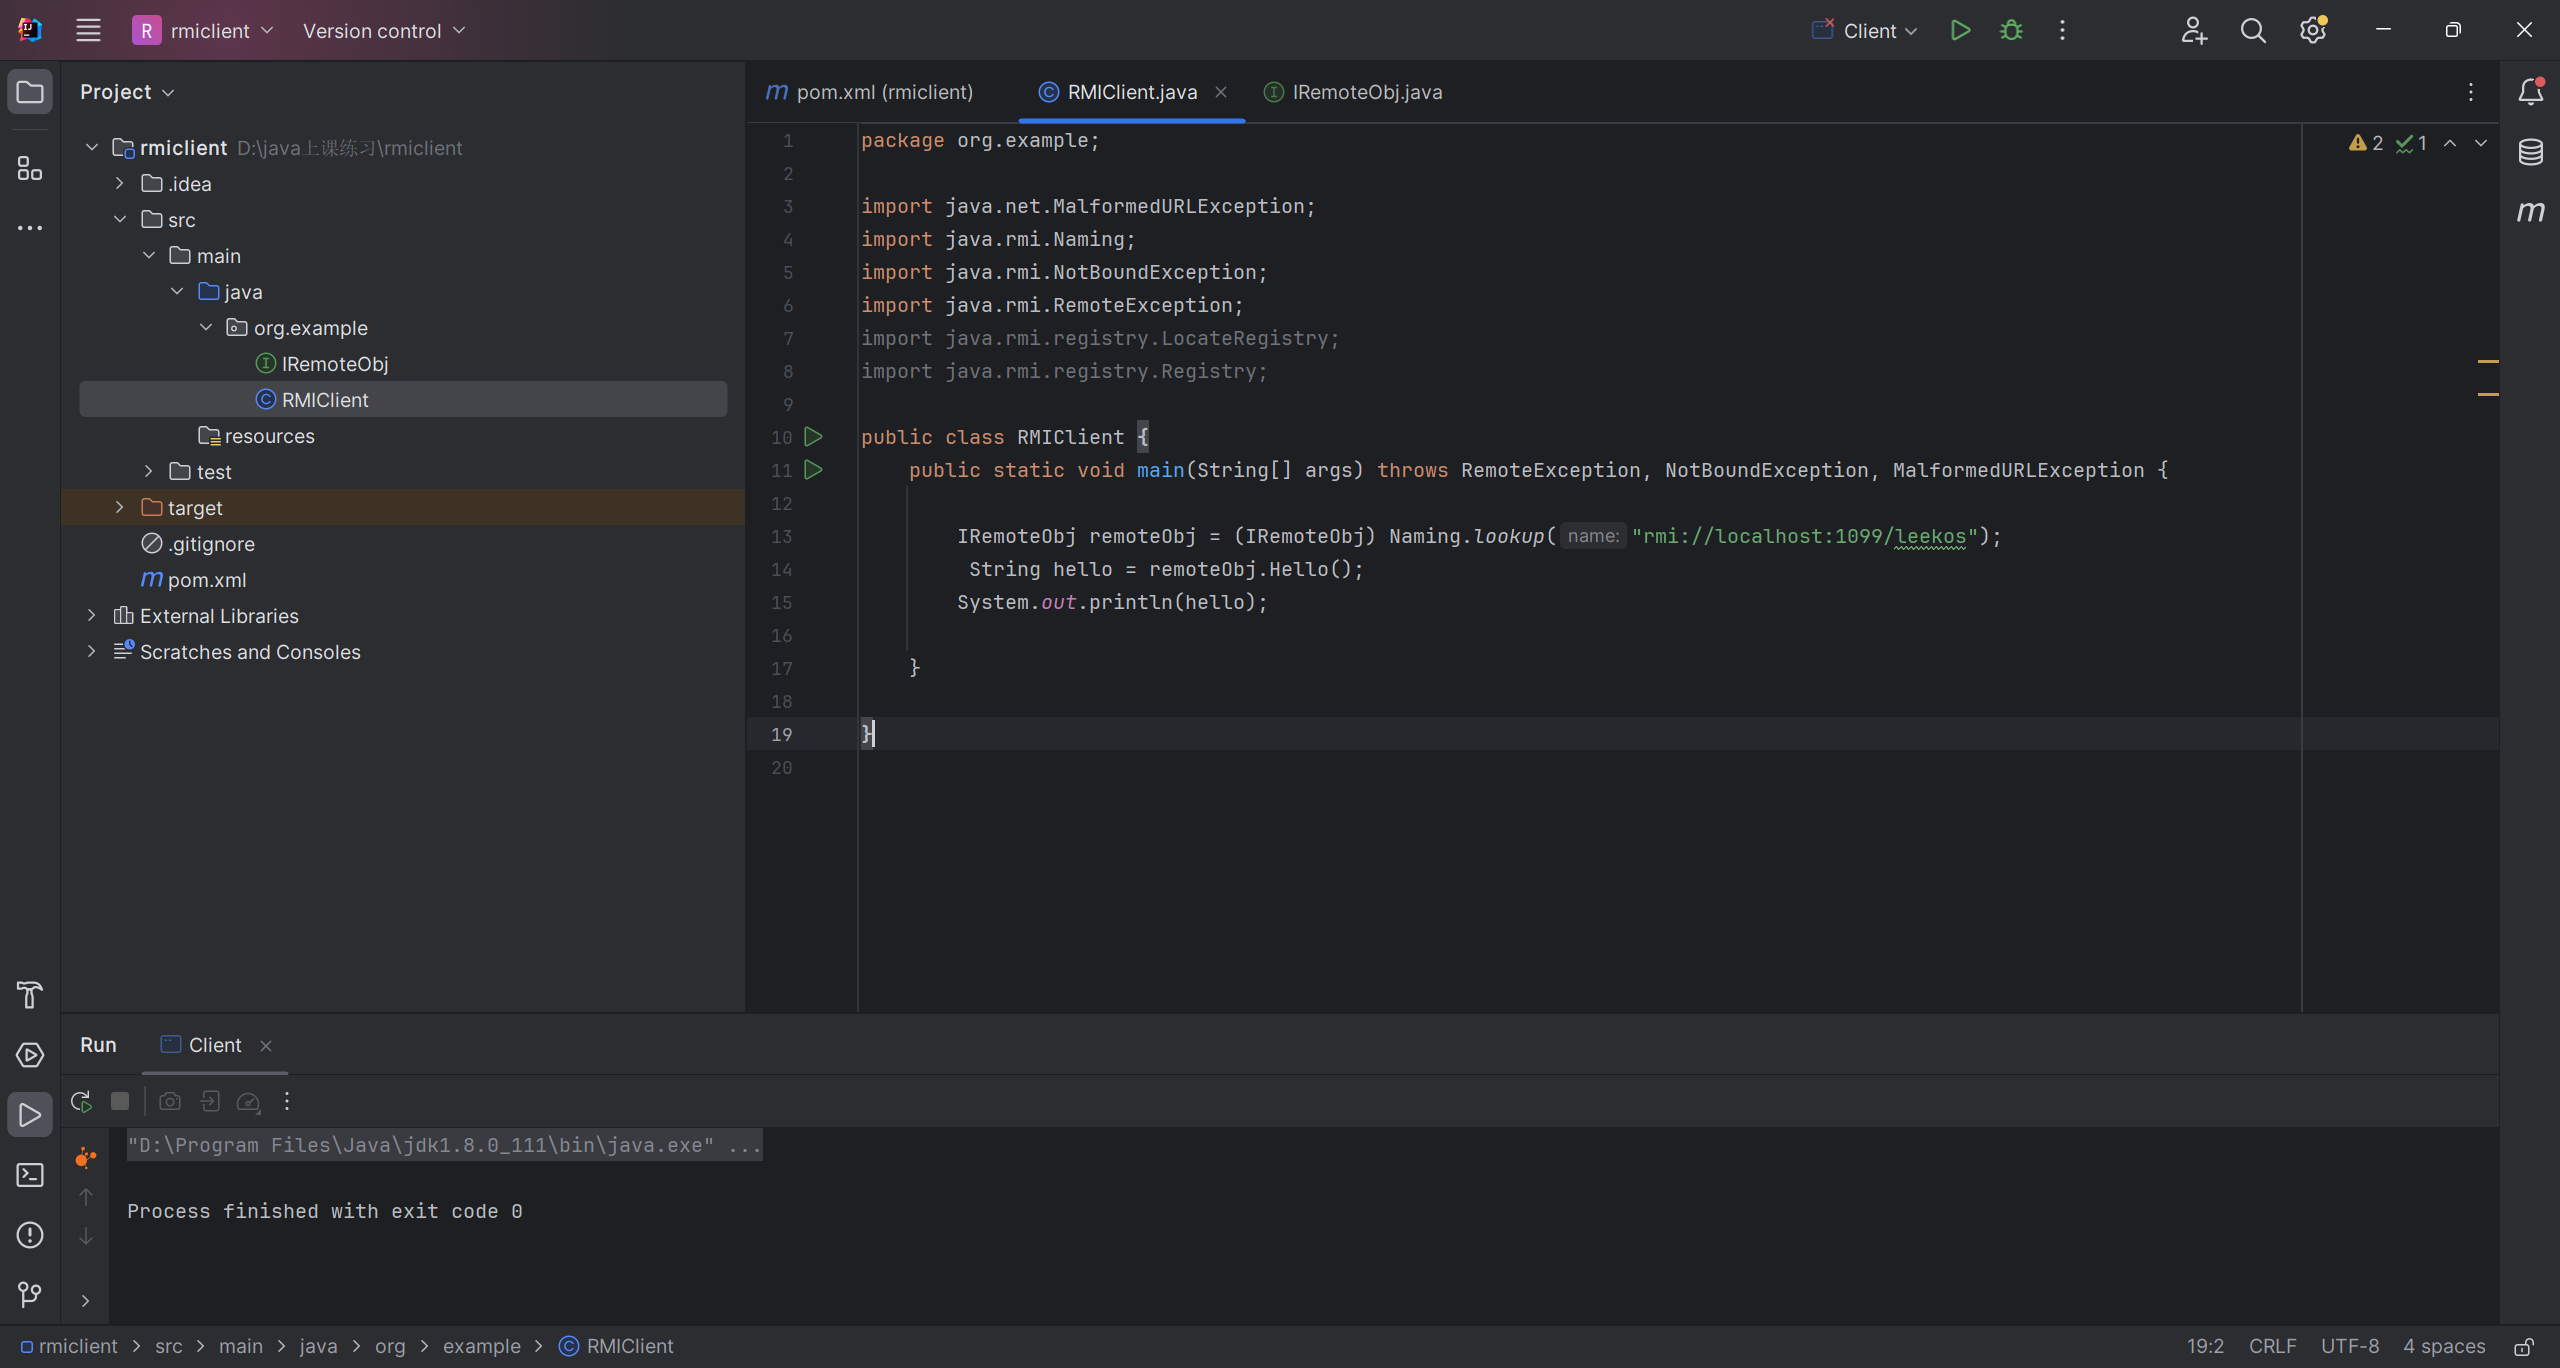Place cursor in the println code line

click(1112, 603)
